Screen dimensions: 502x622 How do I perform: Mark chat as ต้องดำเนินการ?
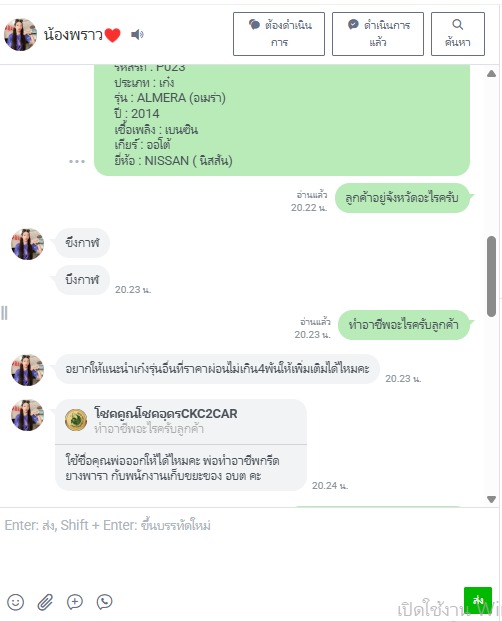tap(279, 34)
